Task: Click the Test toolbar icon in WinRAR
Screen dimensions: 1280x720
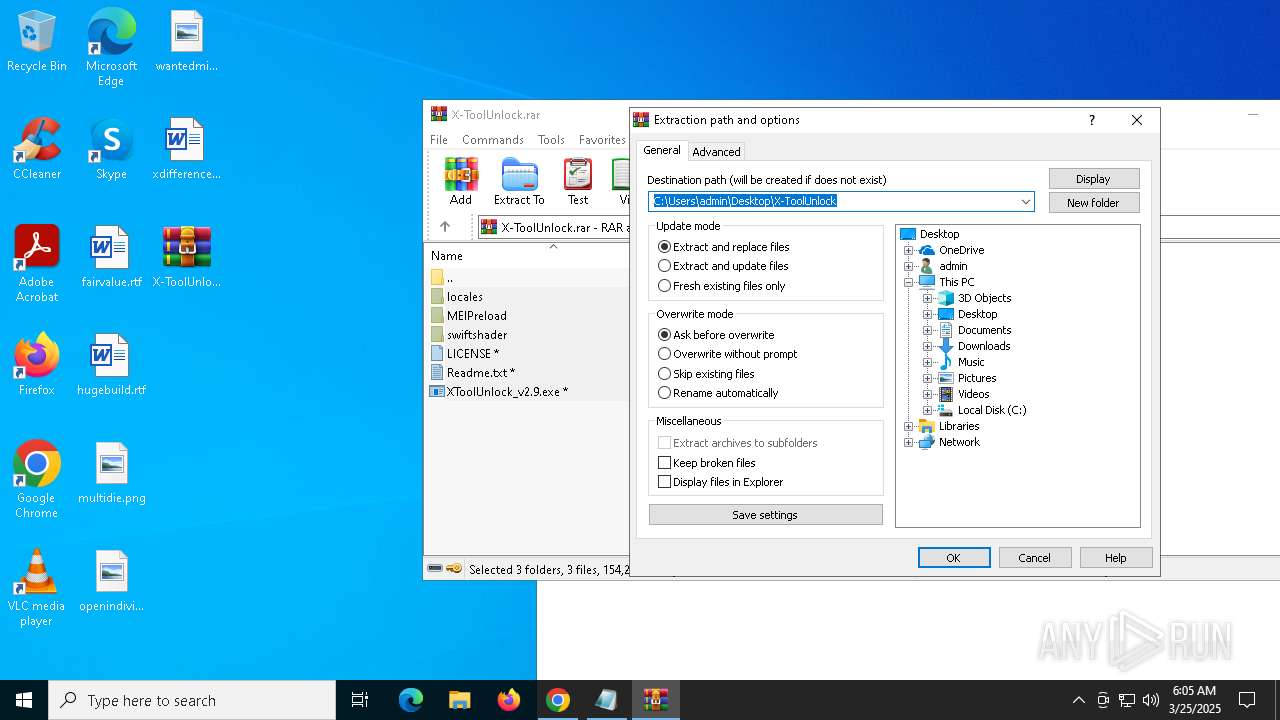Action: click(578, 181)
